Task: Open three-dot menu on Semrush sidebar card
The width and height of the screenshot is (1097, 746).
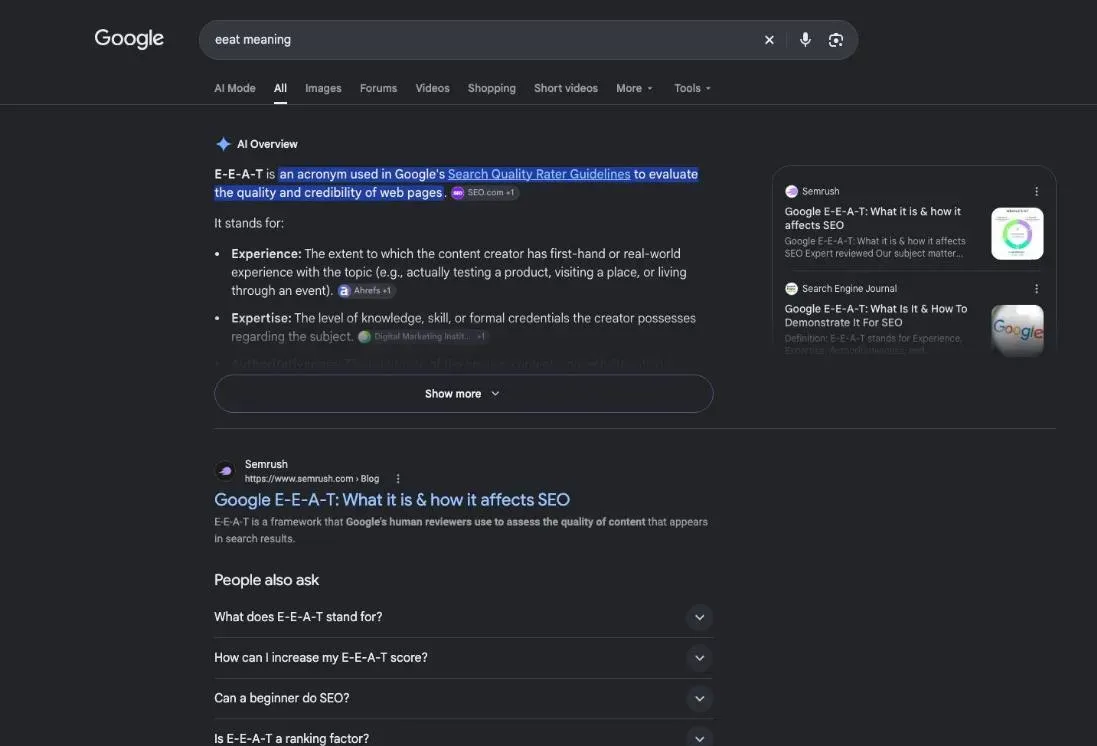Action: click(x=1036, y=191)
